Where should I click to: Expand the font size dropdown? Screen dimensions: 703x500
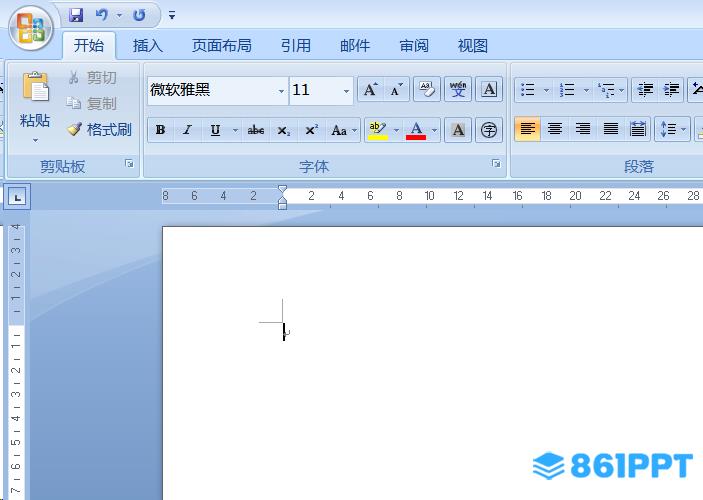pos(346,91)
